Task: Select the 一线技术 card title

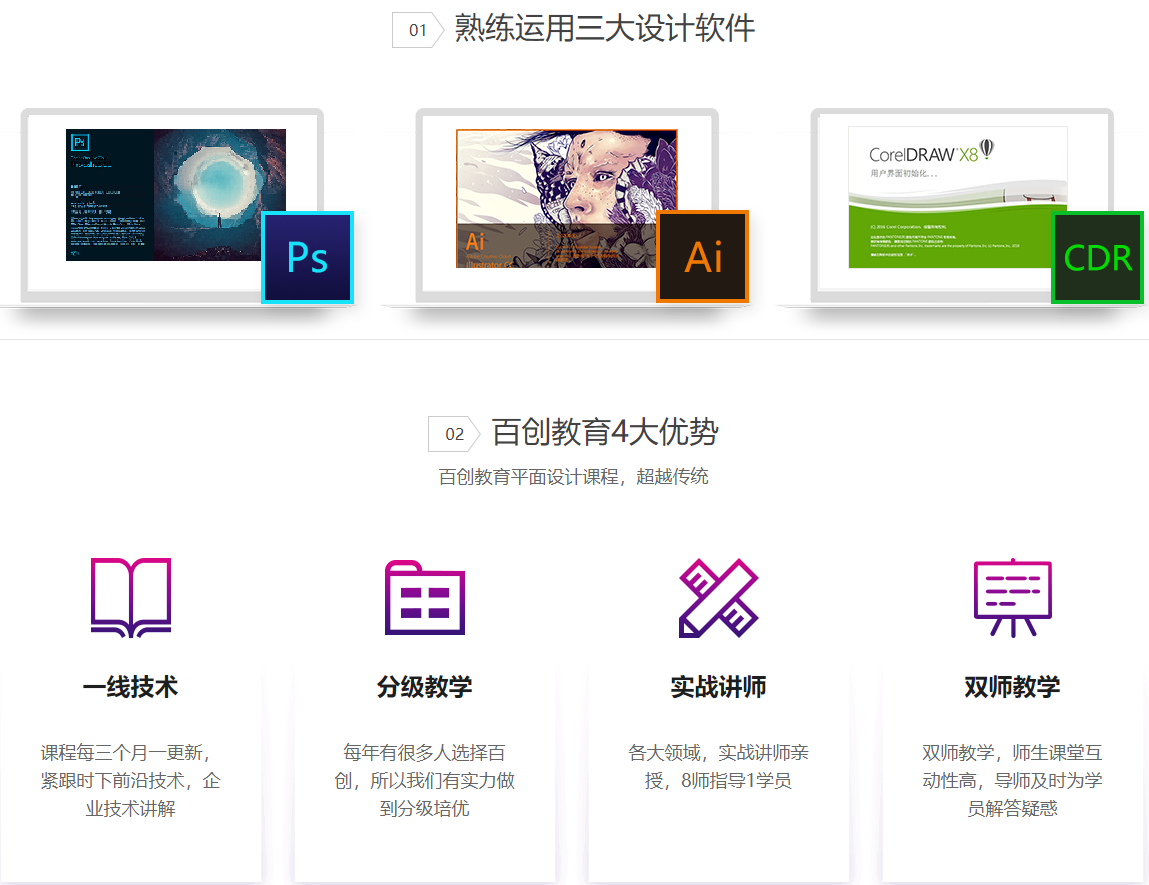Action: tap(130, 687)
